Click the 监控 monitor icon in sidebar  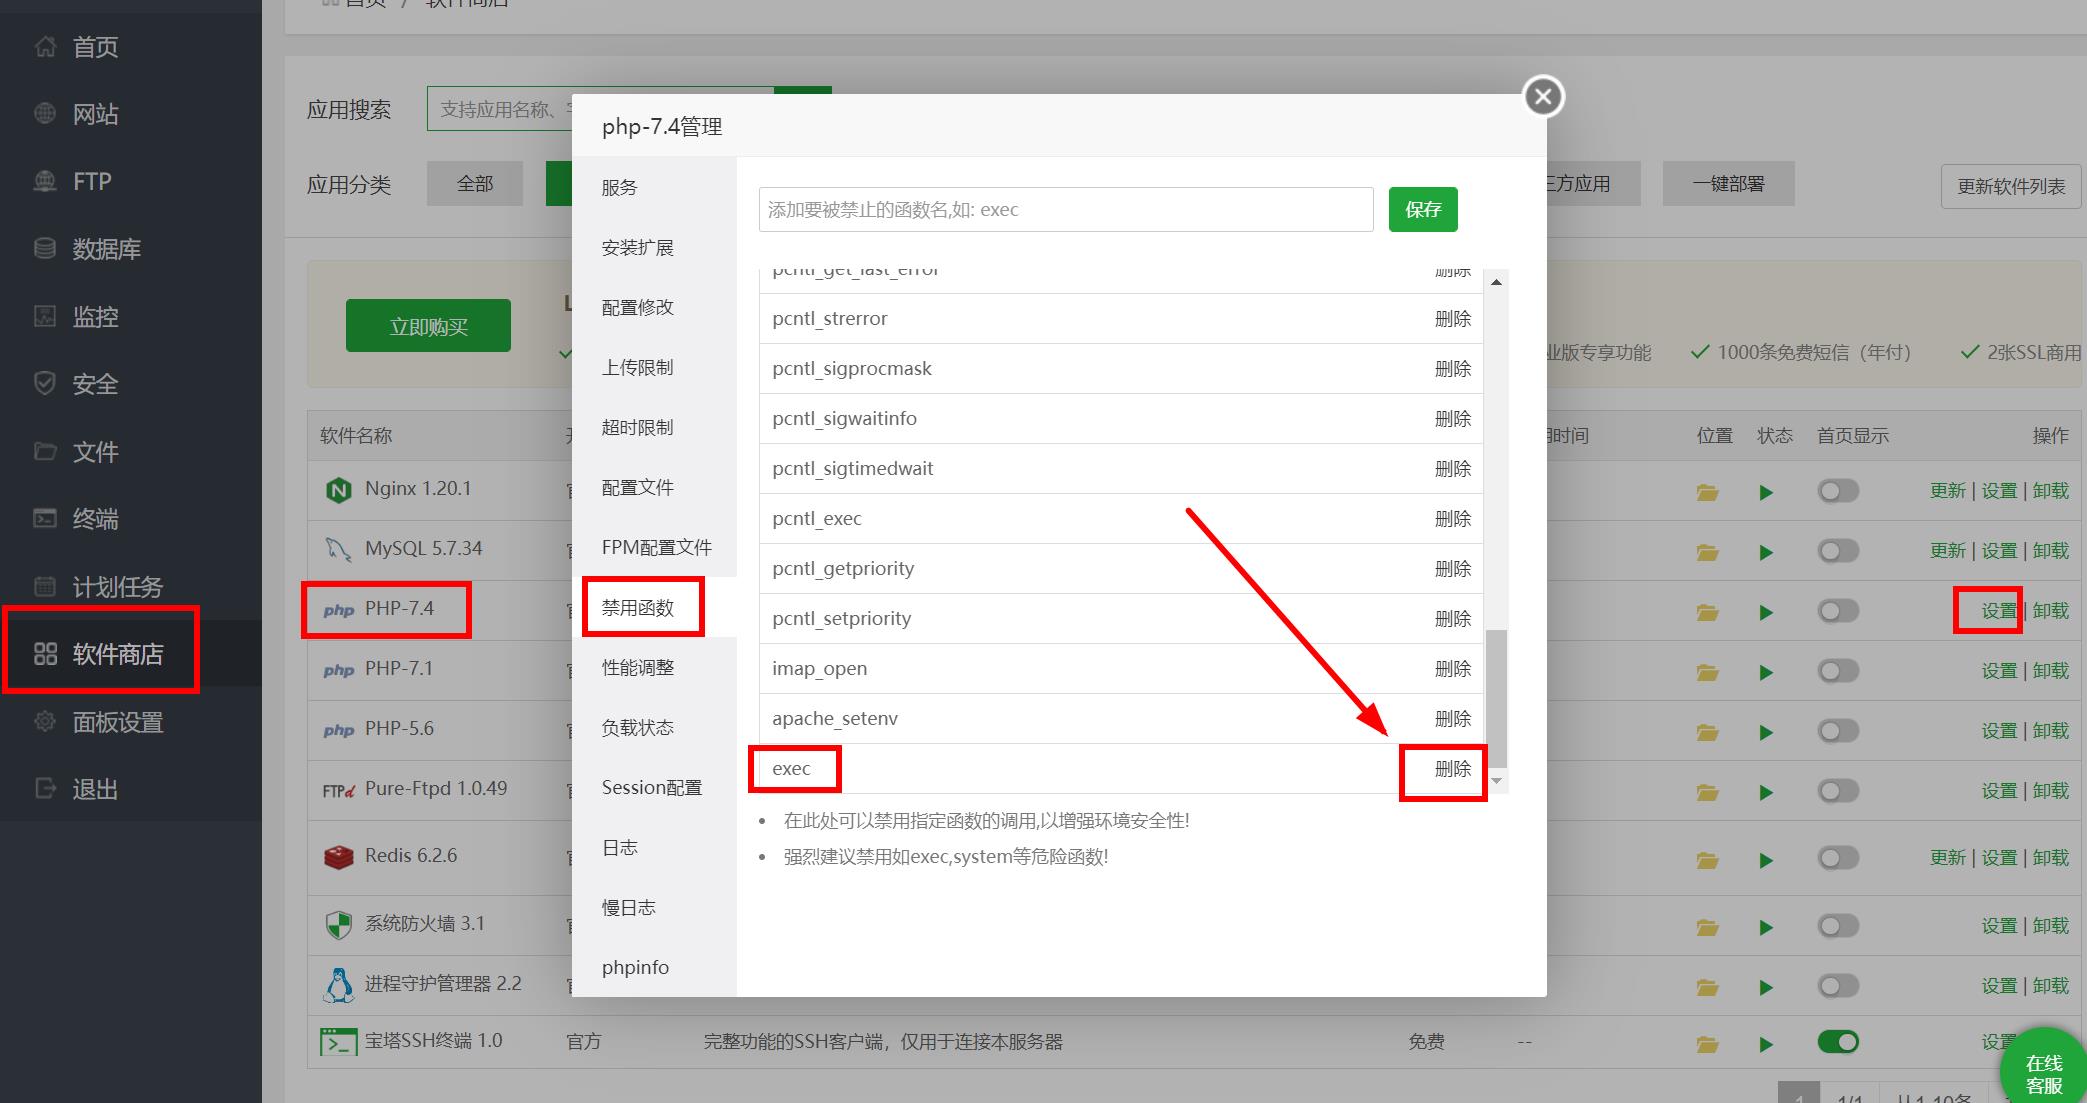point(45,316)
